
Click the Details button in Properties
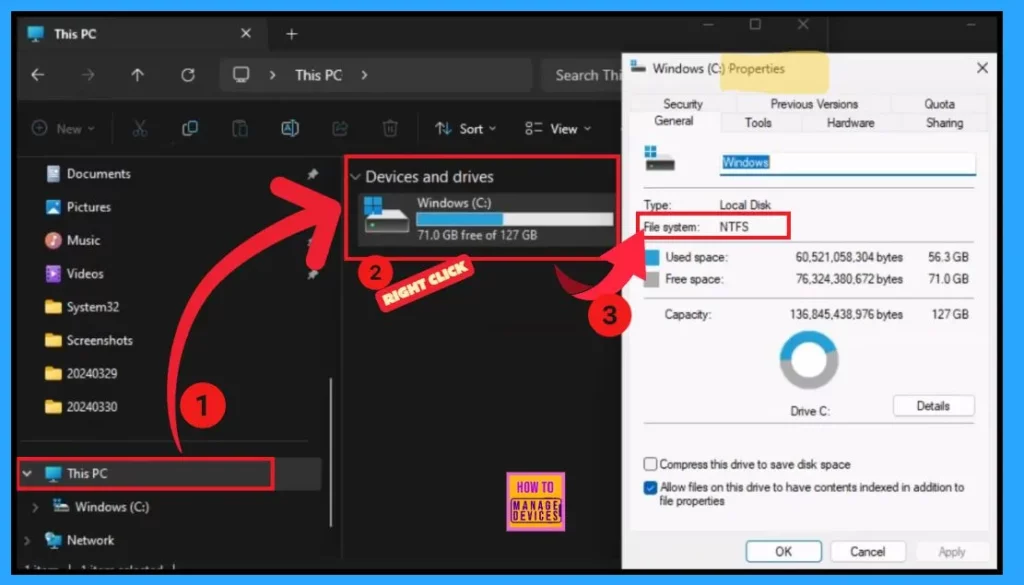coord(933,406)
